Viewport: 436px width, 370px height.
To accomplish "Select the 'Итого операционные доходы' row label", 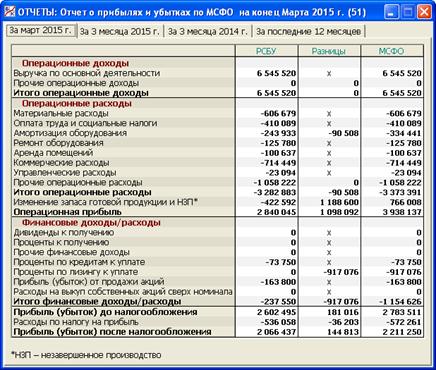I will tap(81, 93).
